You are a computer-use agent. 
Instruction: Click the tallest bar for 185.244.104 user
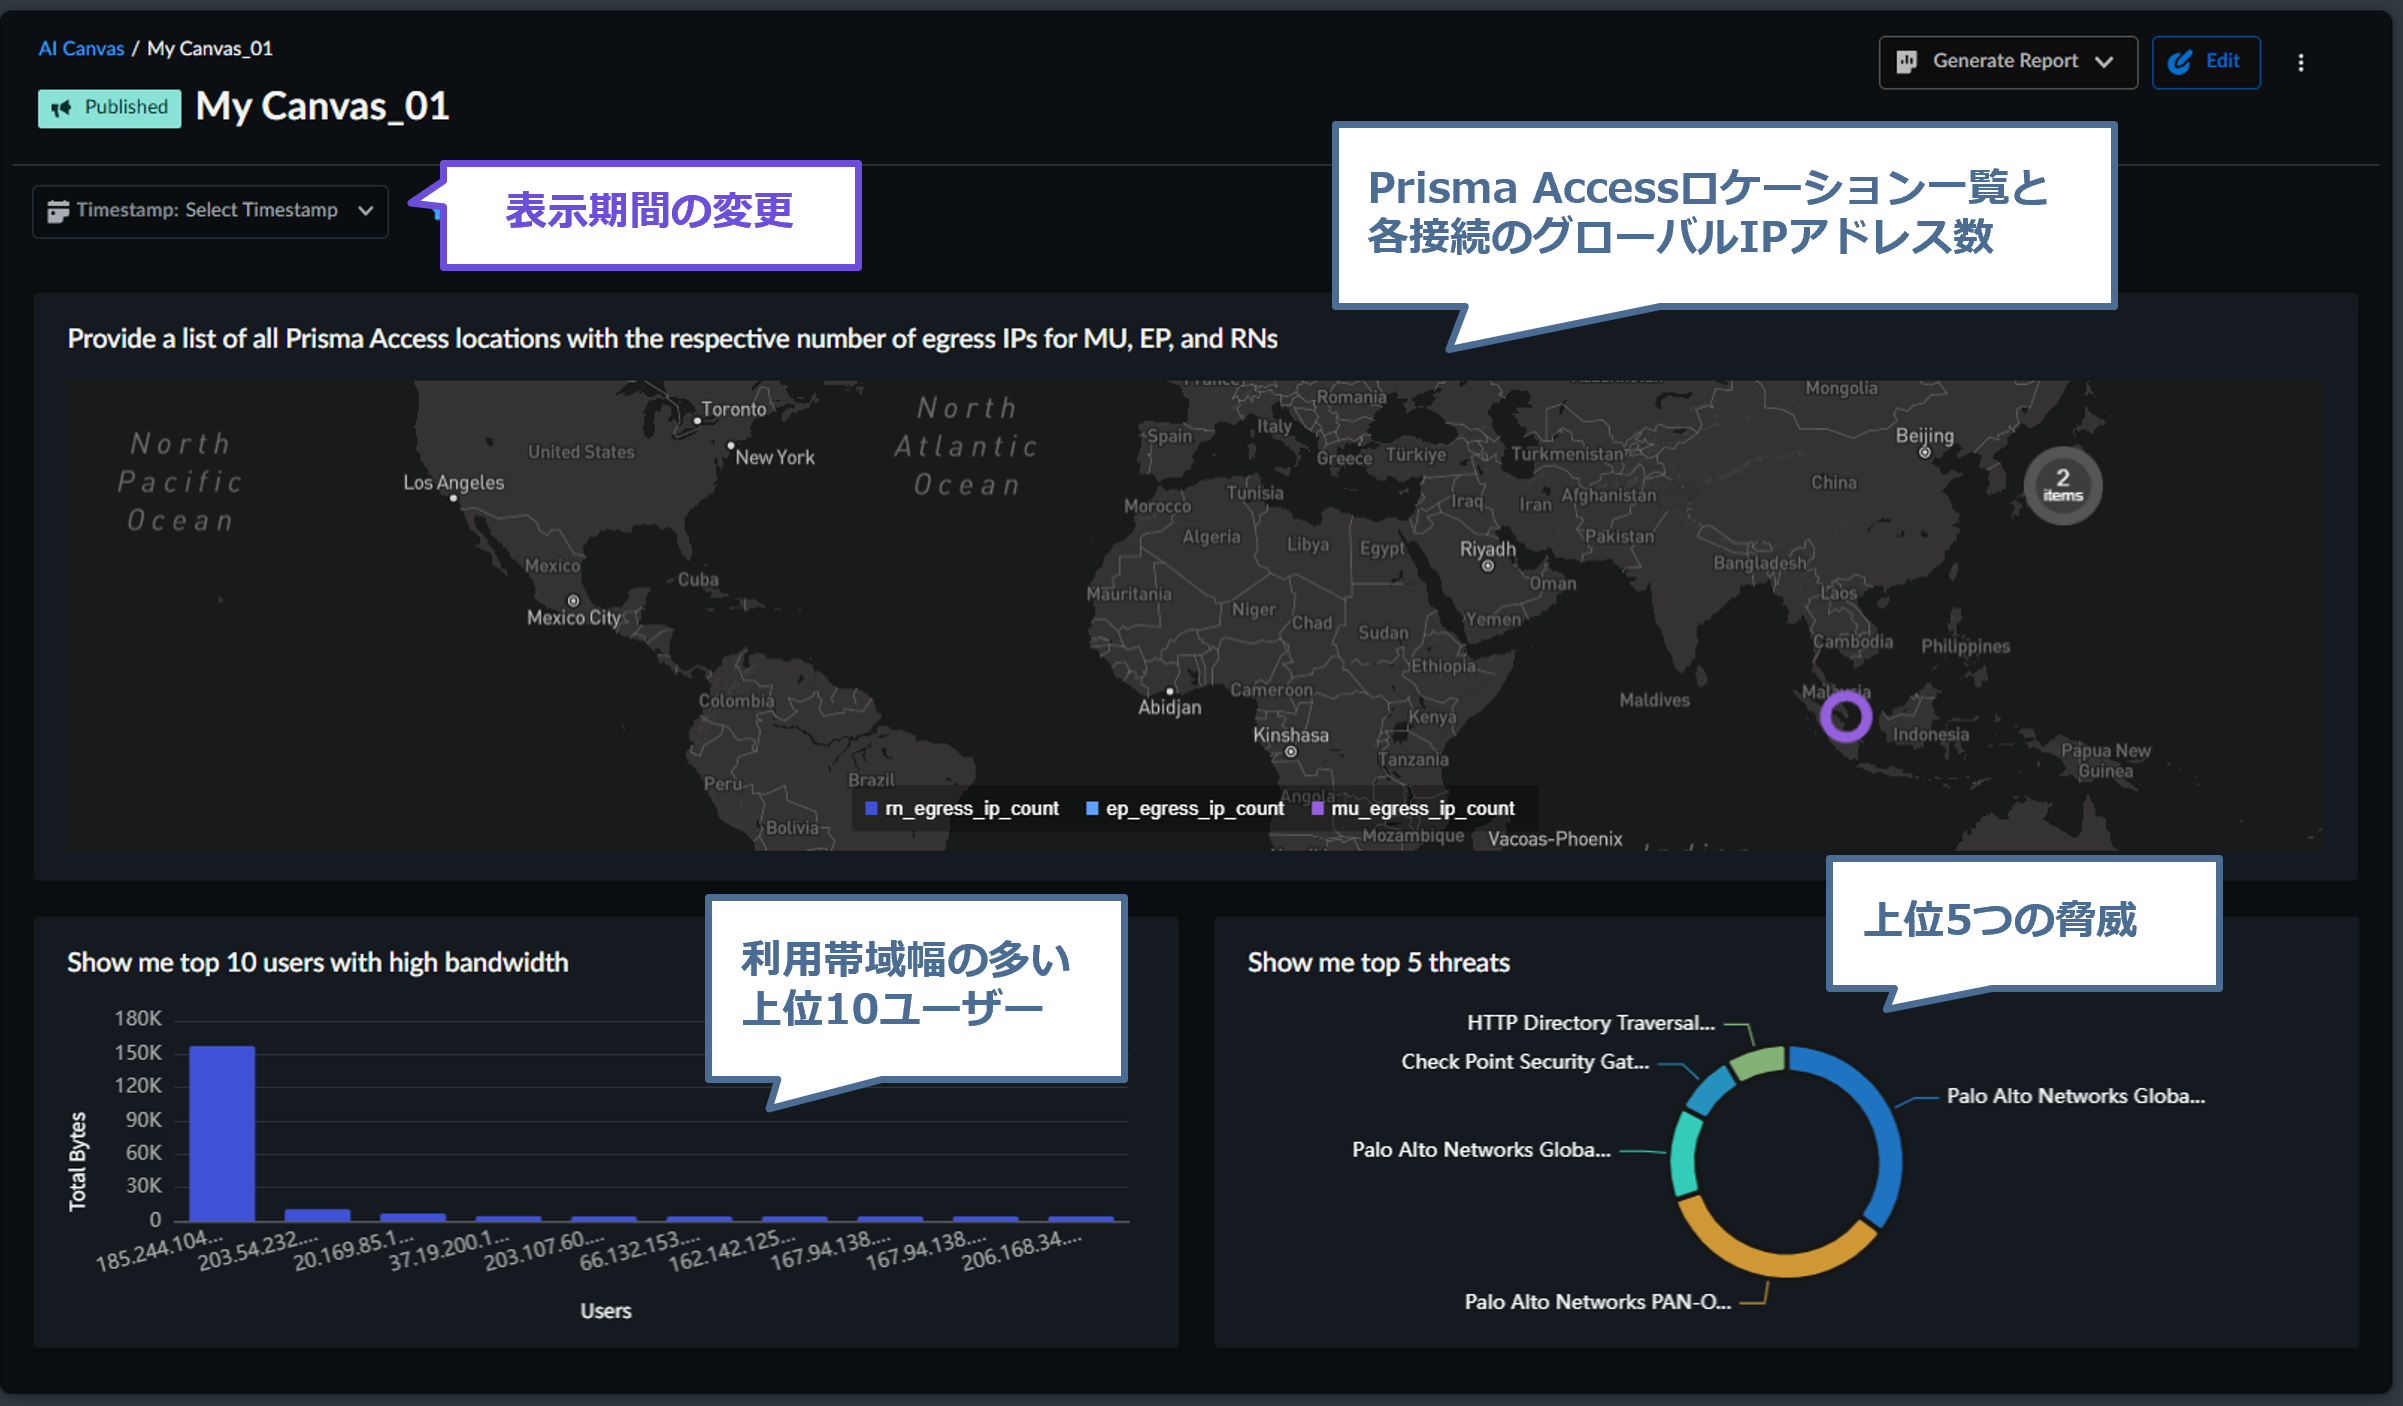click(x=222, y=1132)
